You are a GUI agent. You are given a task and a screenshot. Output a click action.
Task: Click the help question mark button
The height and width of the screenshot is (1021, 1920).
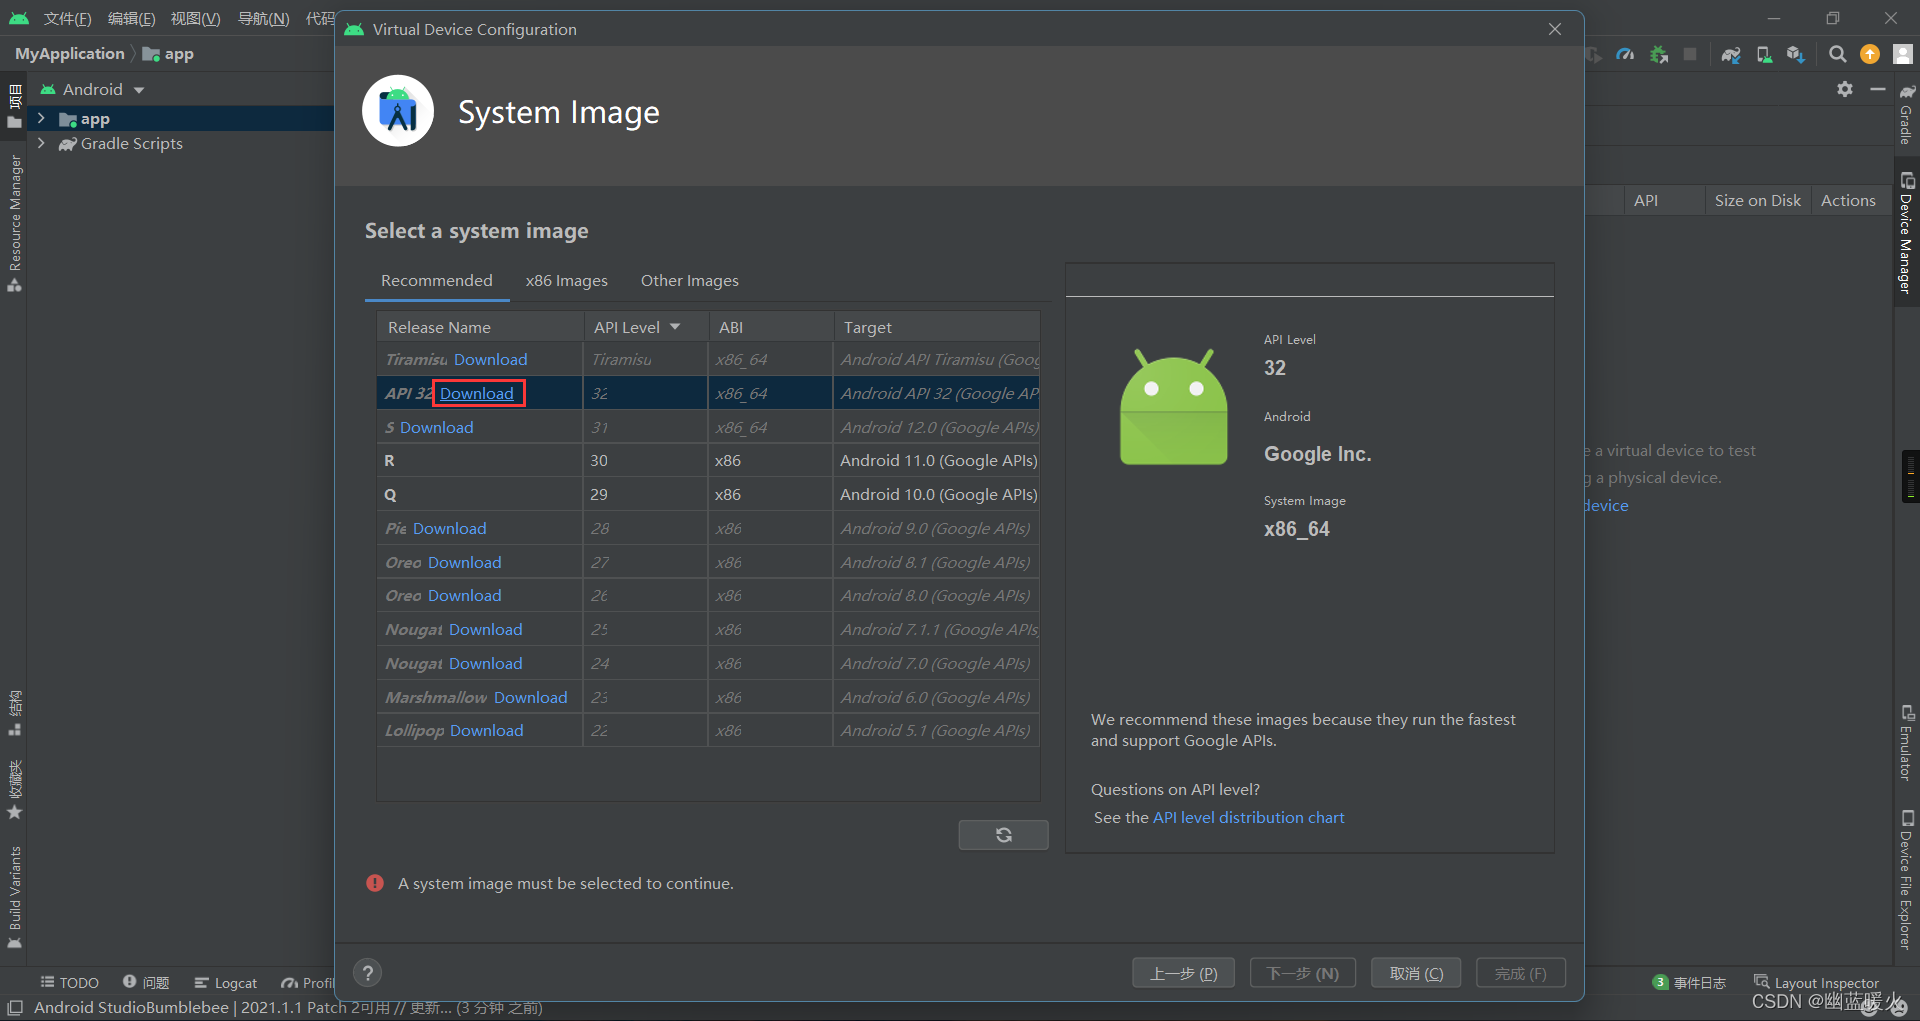click(368, 973)
